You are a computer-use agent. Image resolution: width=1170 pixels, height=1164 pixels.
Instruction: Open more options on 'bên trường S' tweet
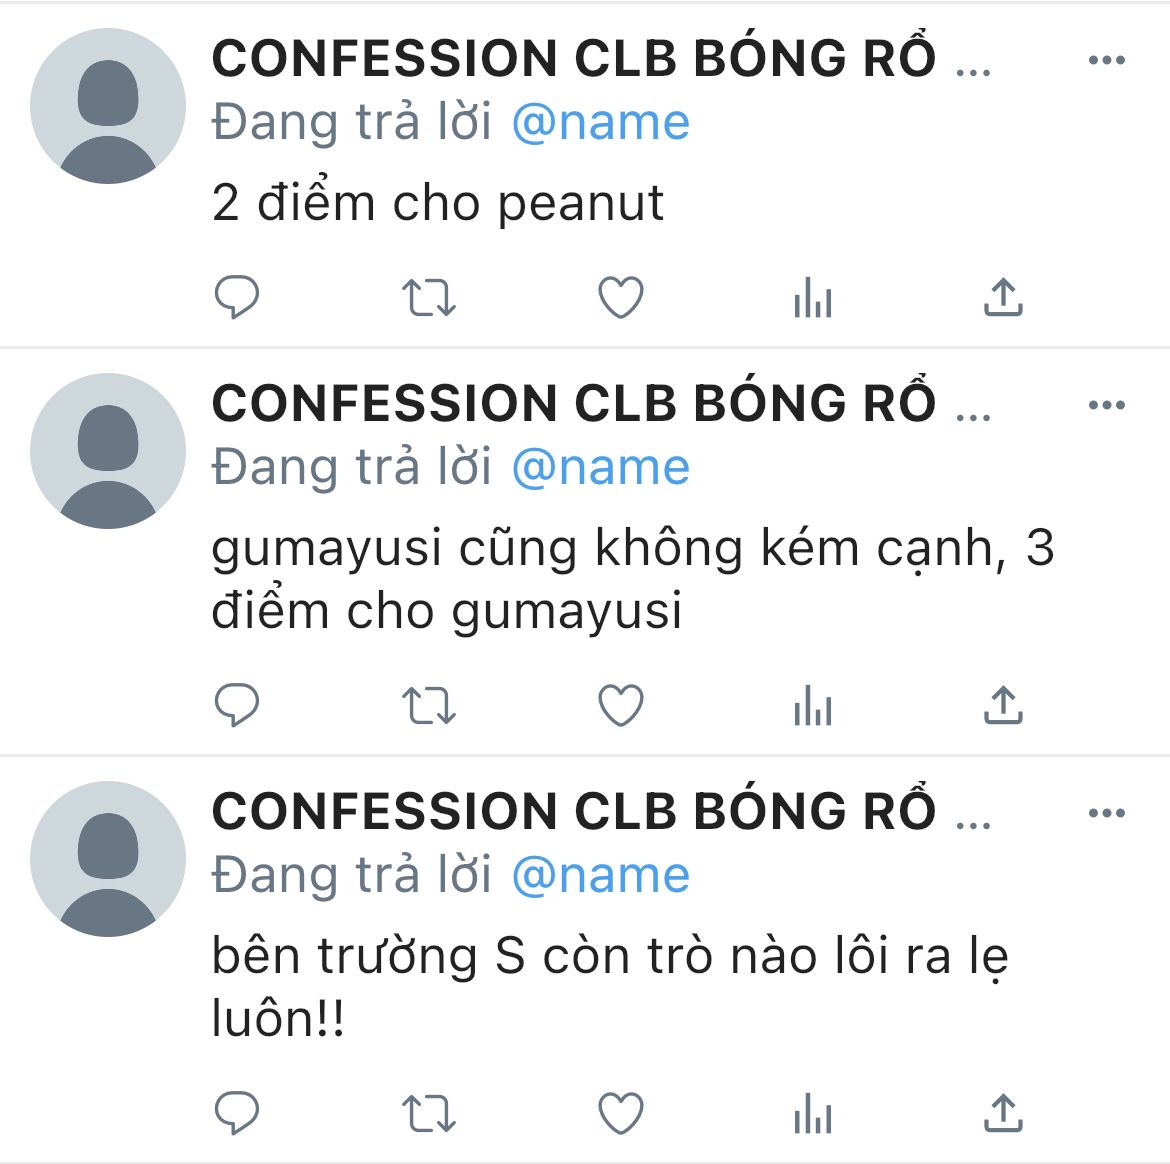(x=1107, y=813)
